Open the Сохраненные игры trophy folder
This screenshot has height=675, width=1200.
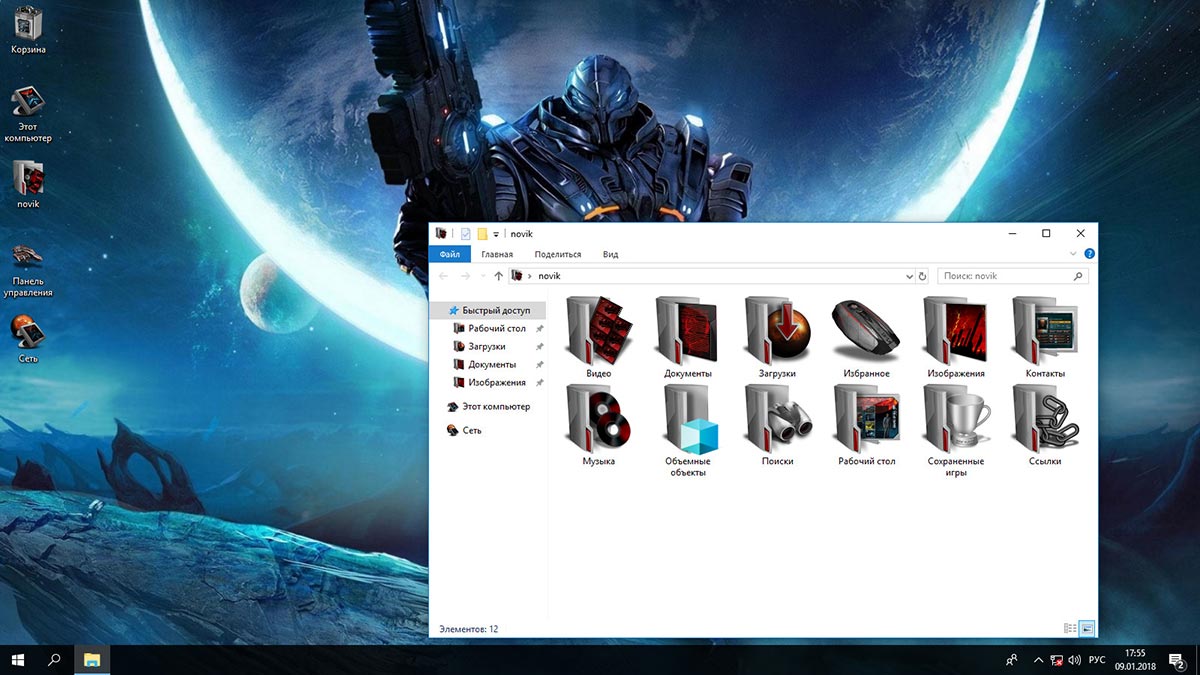tap(955, 419)
